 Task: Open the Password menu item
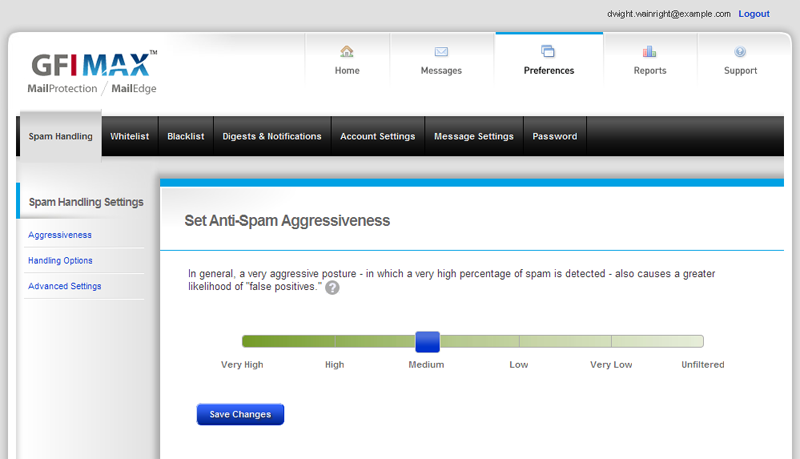click(555, 136)
